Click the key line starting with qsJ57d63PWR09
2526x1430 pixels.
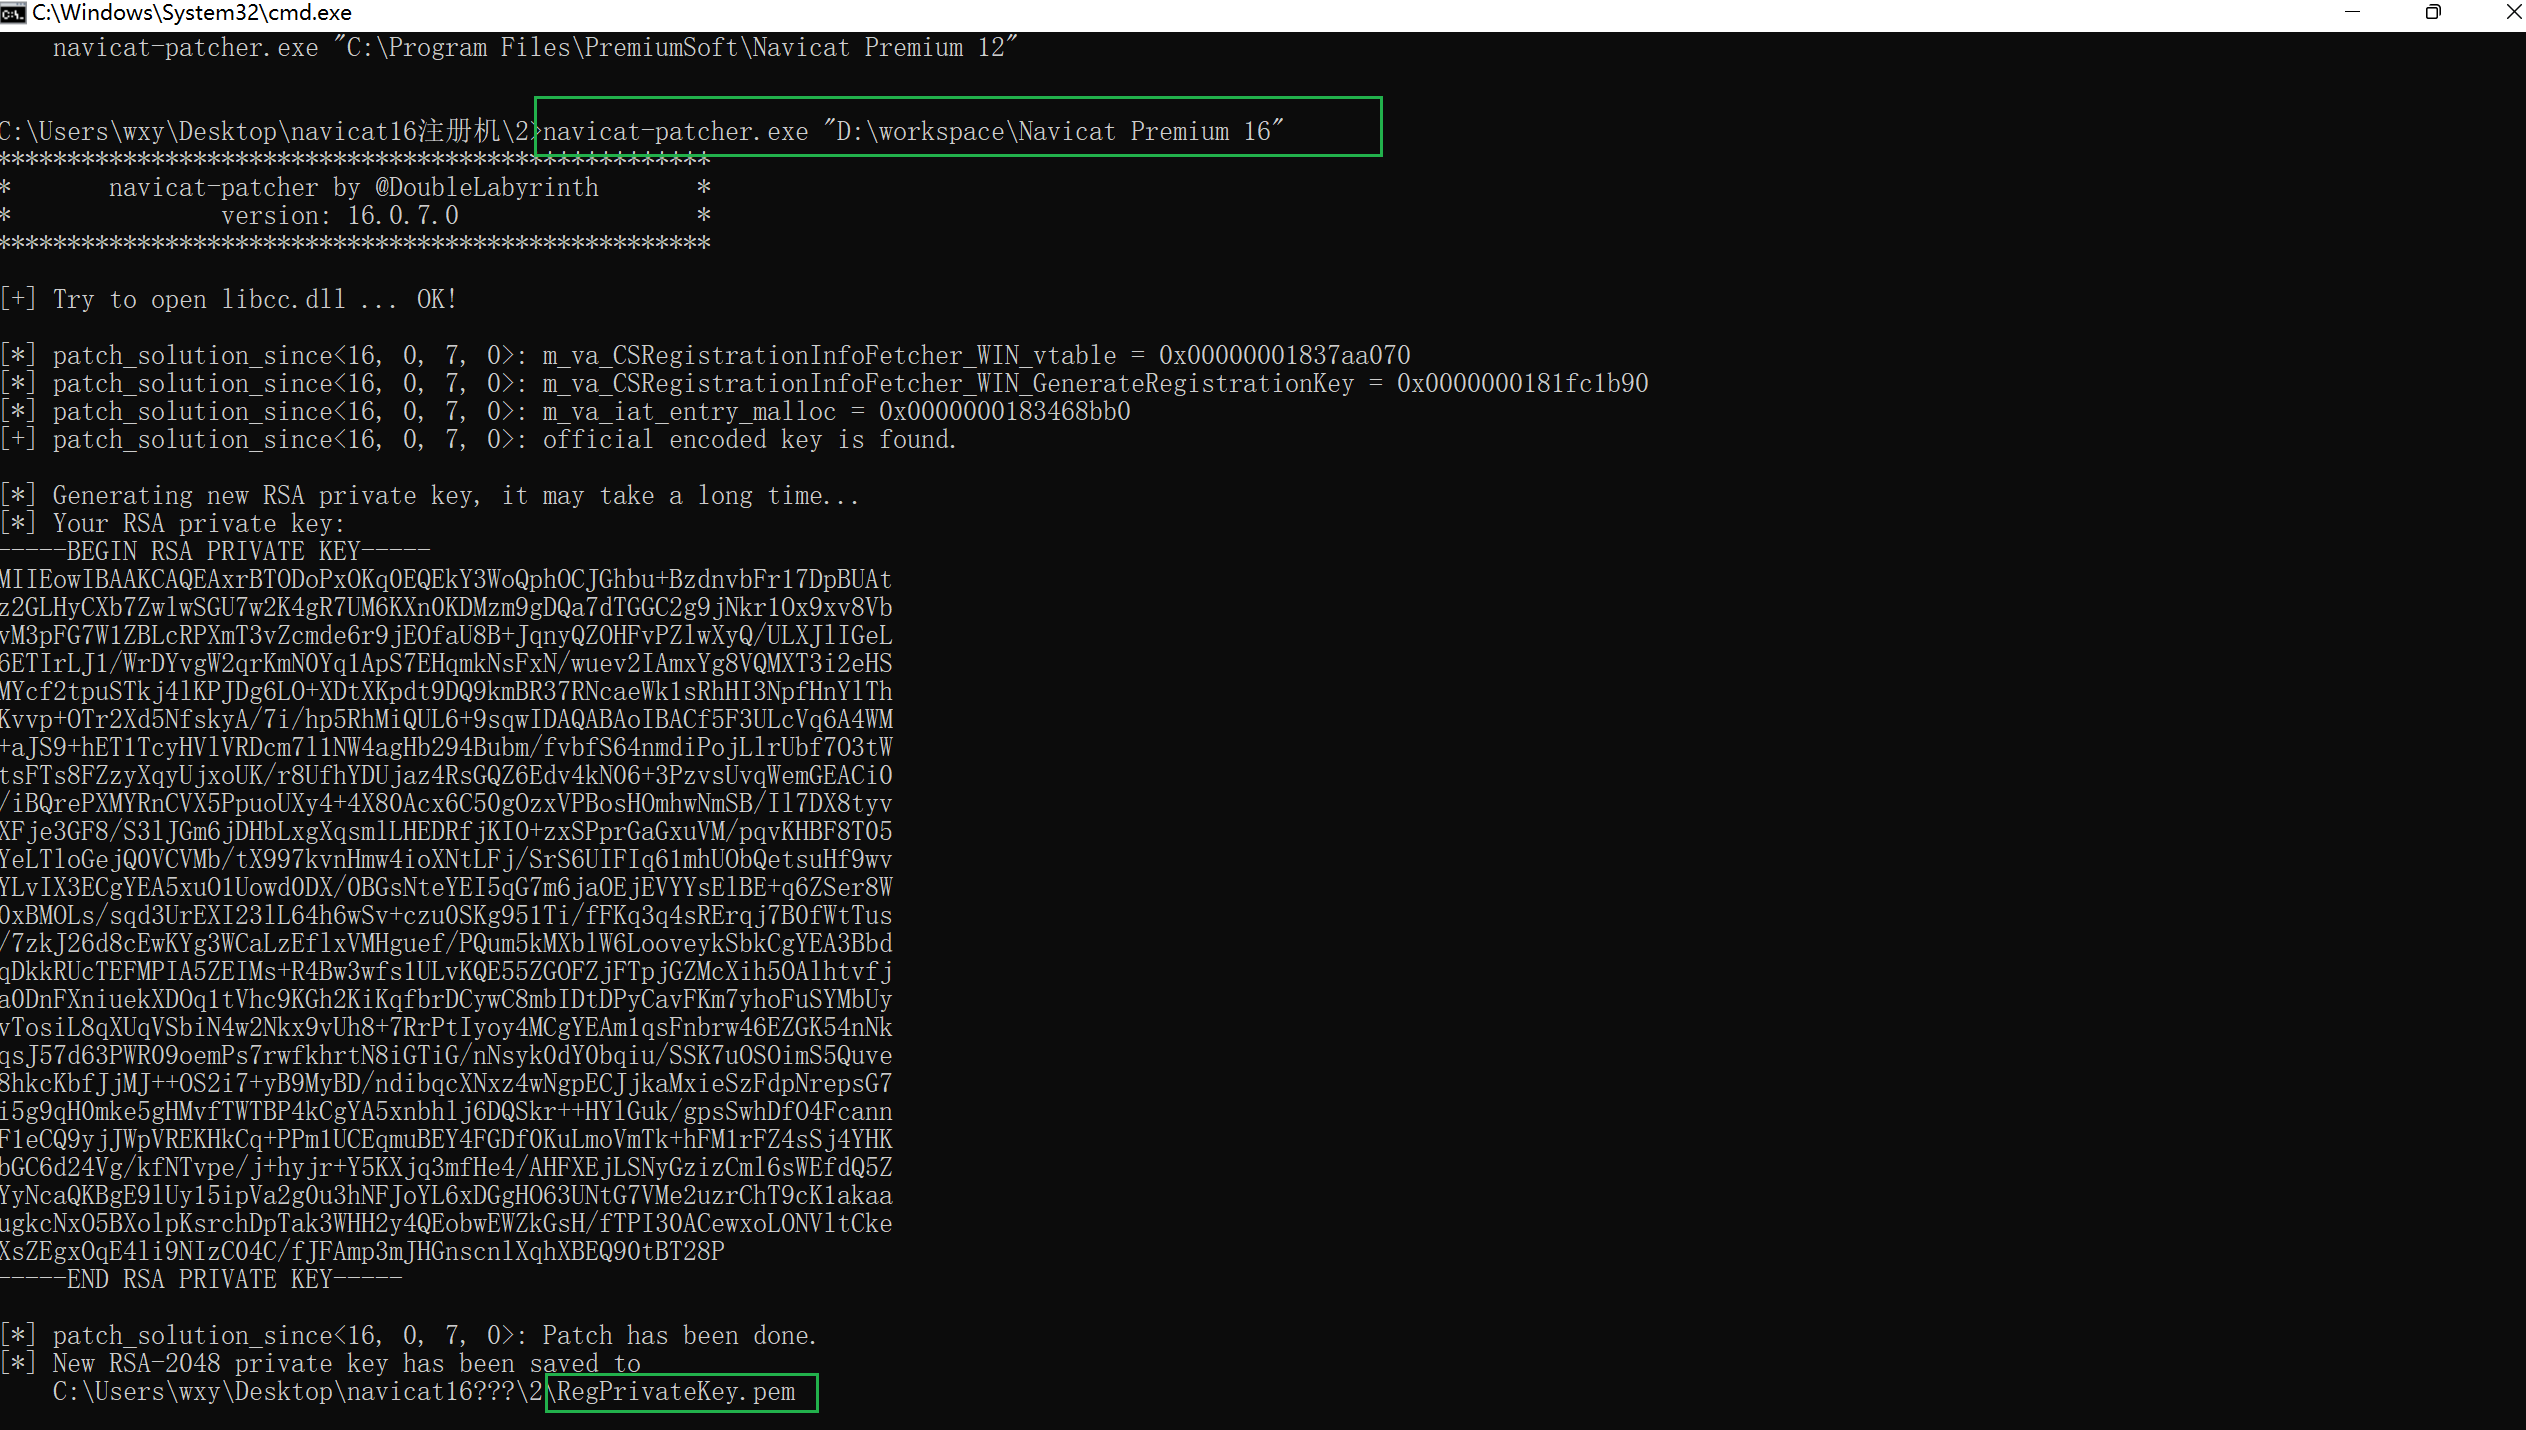coord(446,1056)
